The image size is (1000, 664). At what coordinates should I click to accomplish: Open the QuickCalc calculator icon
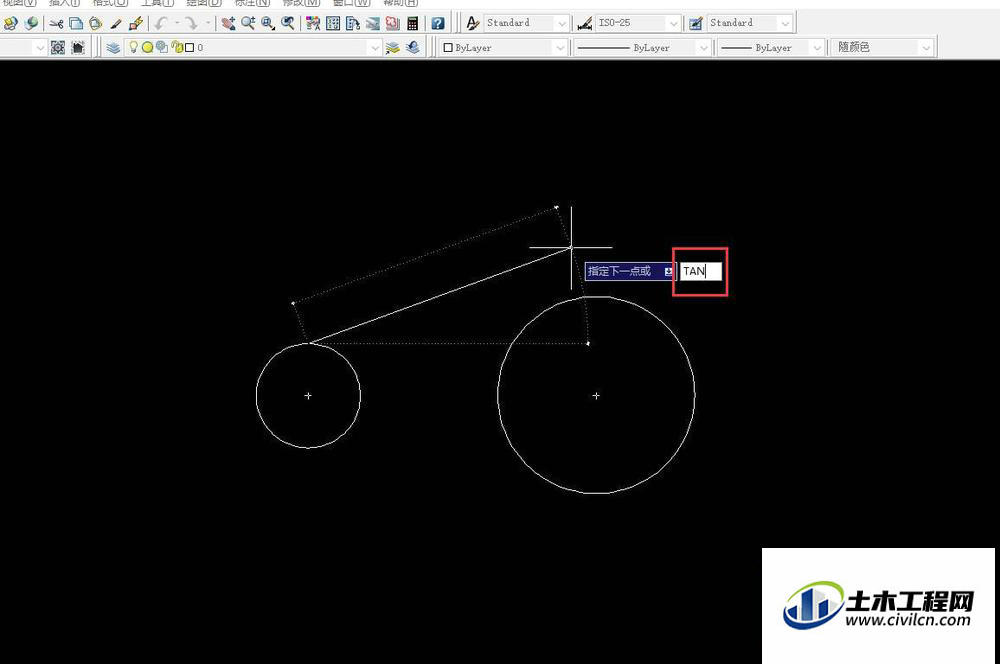(413, 24)
